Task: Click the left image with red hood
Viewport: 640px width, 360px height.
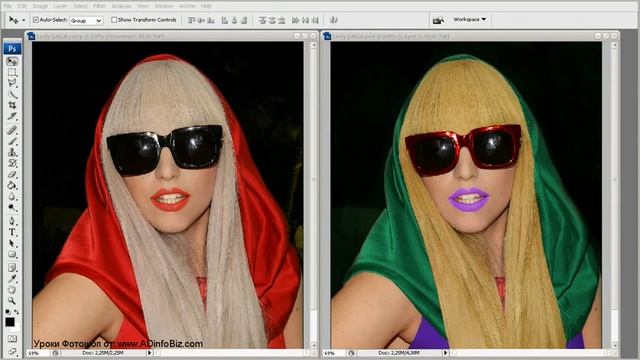Action: click(x=168, y=195)
